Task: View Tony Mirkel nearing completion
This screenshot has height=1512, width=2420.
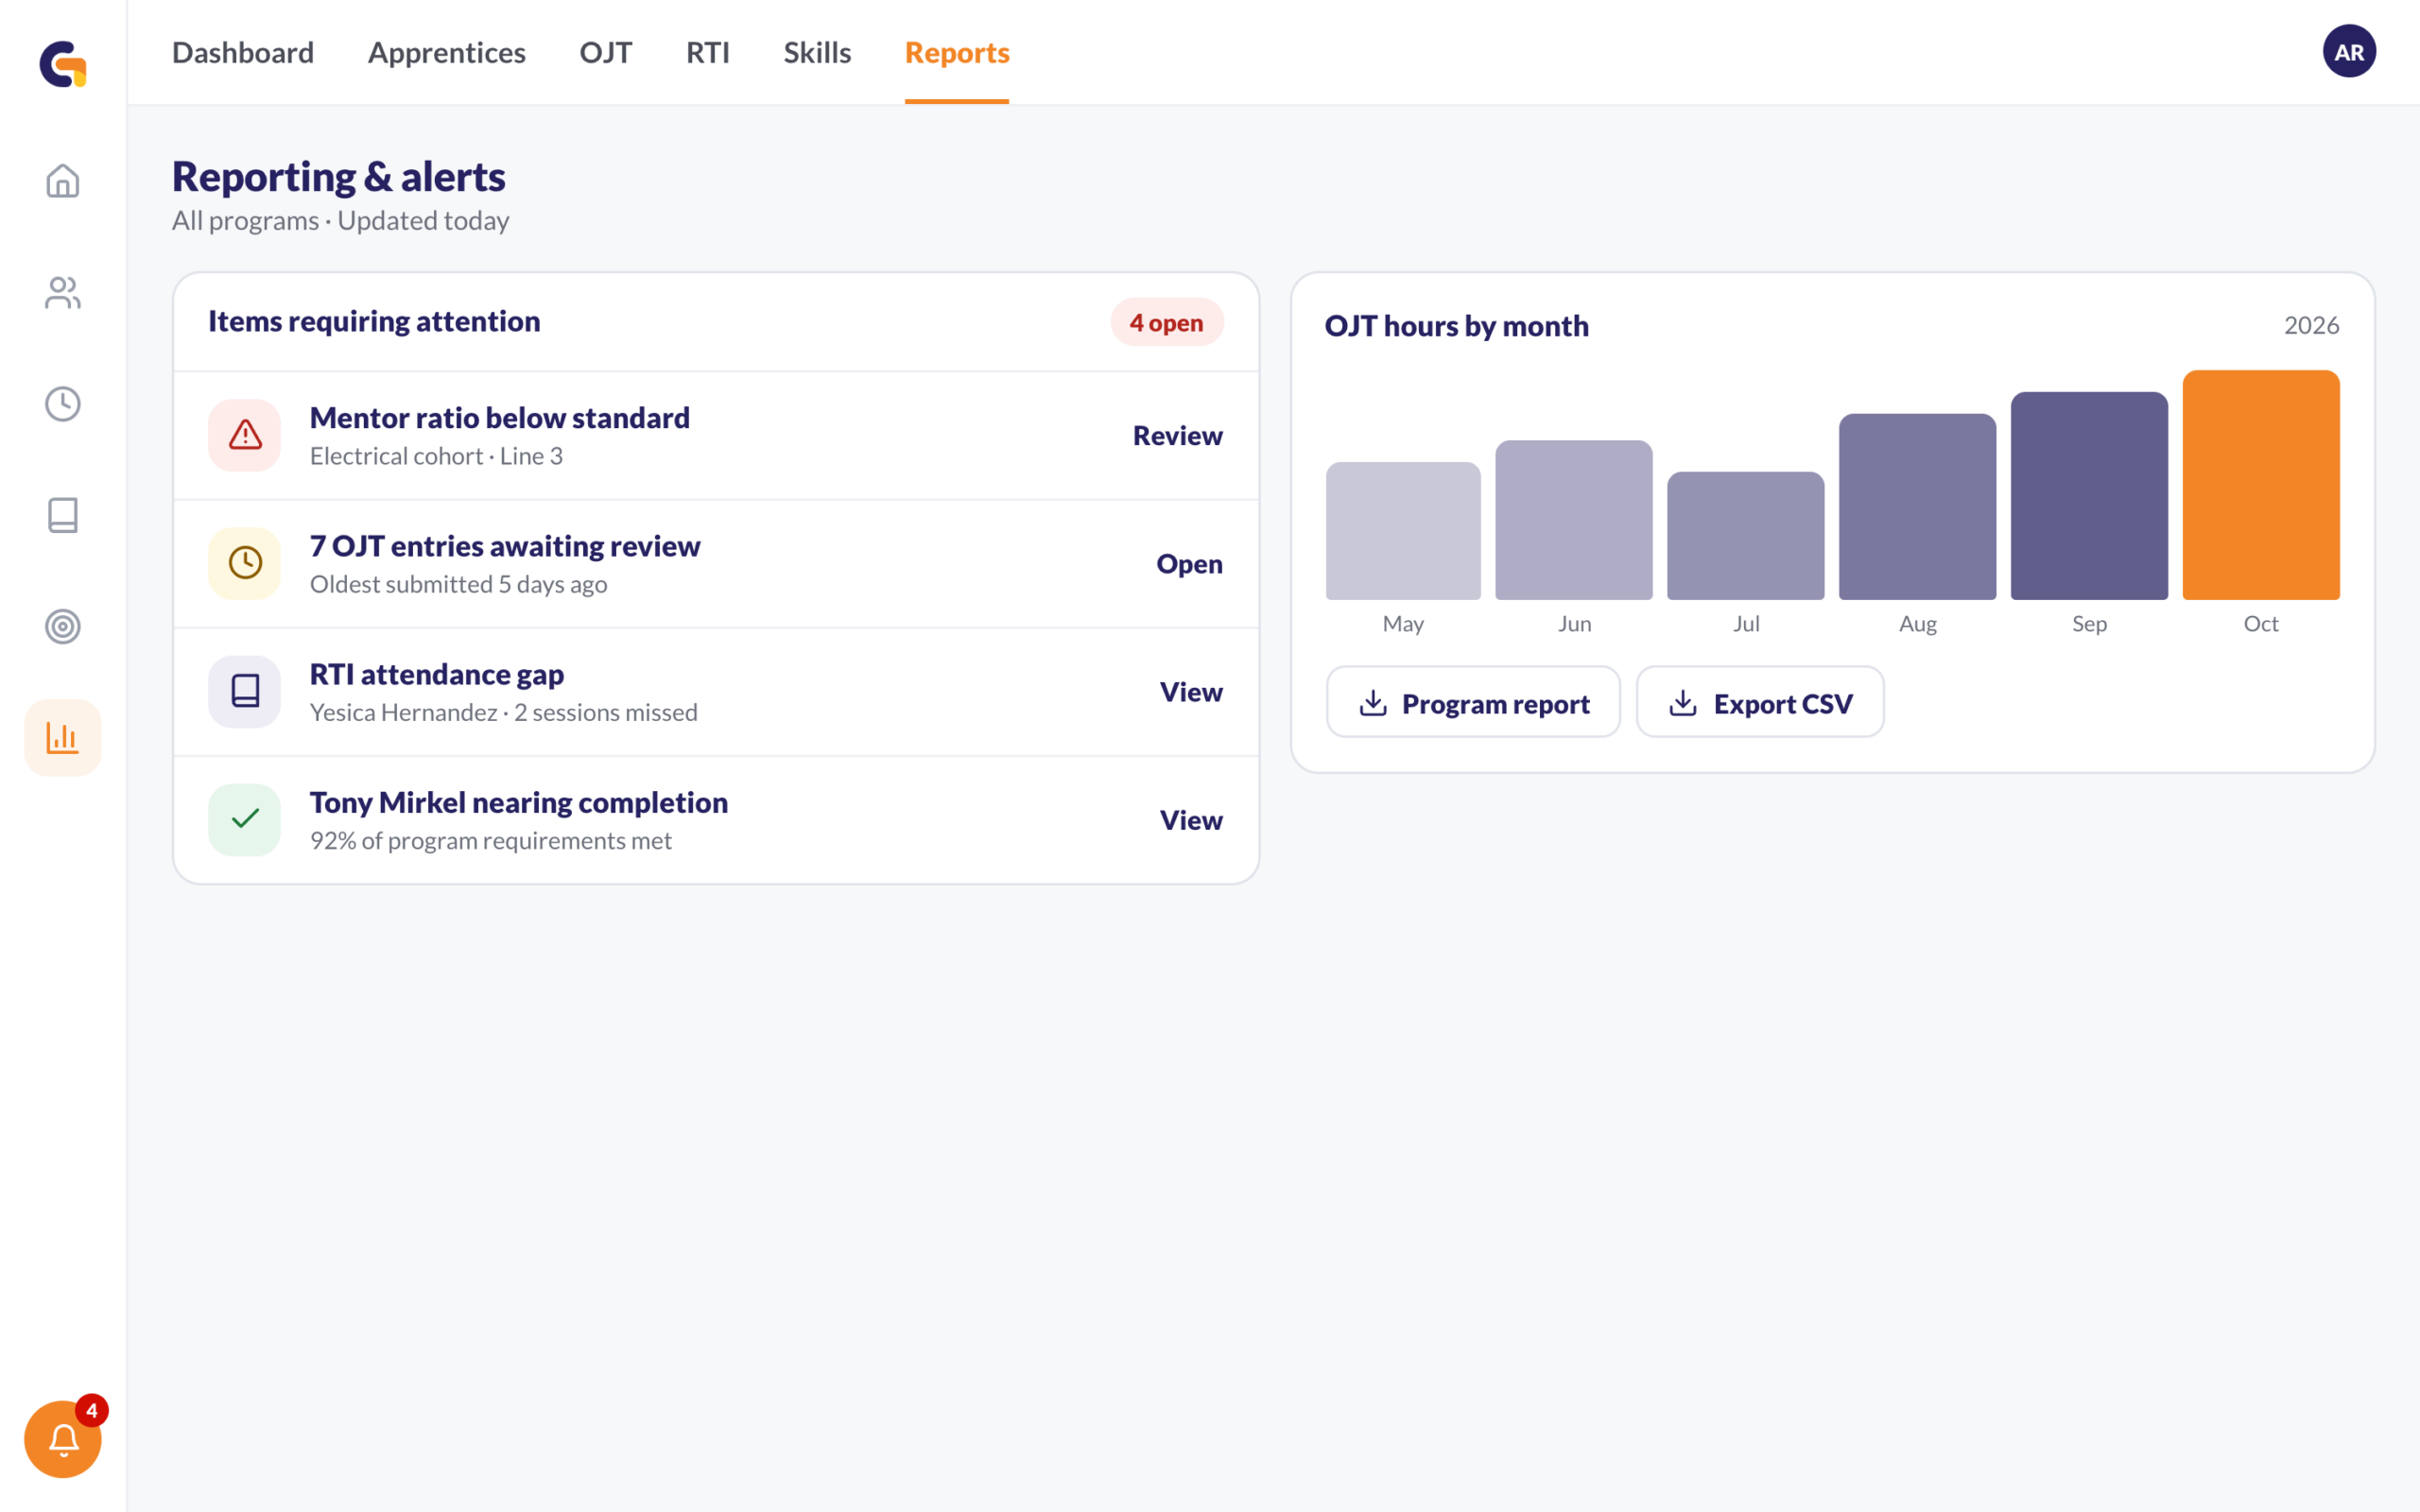Action: (1191, 819)
